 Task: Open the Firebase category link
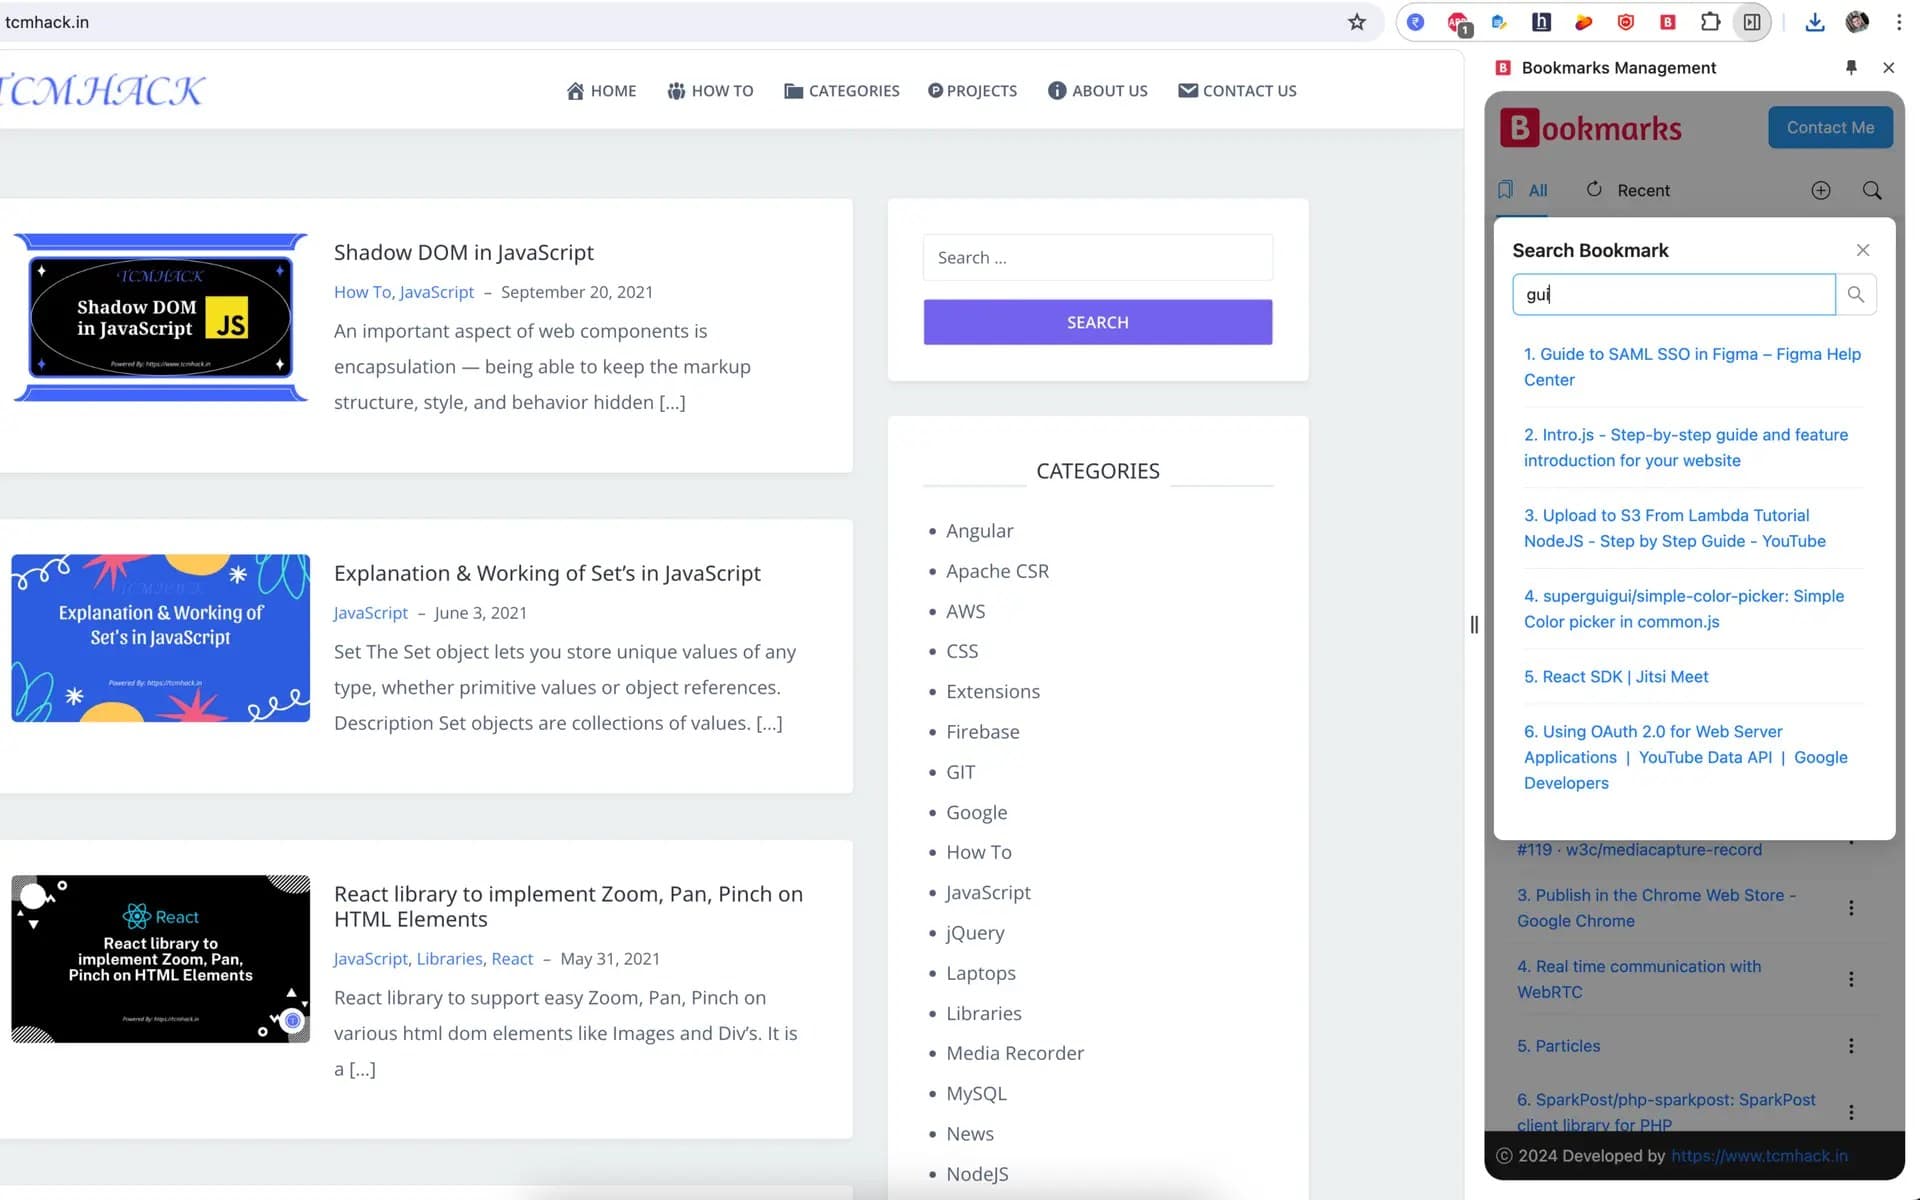click(983, 732)
